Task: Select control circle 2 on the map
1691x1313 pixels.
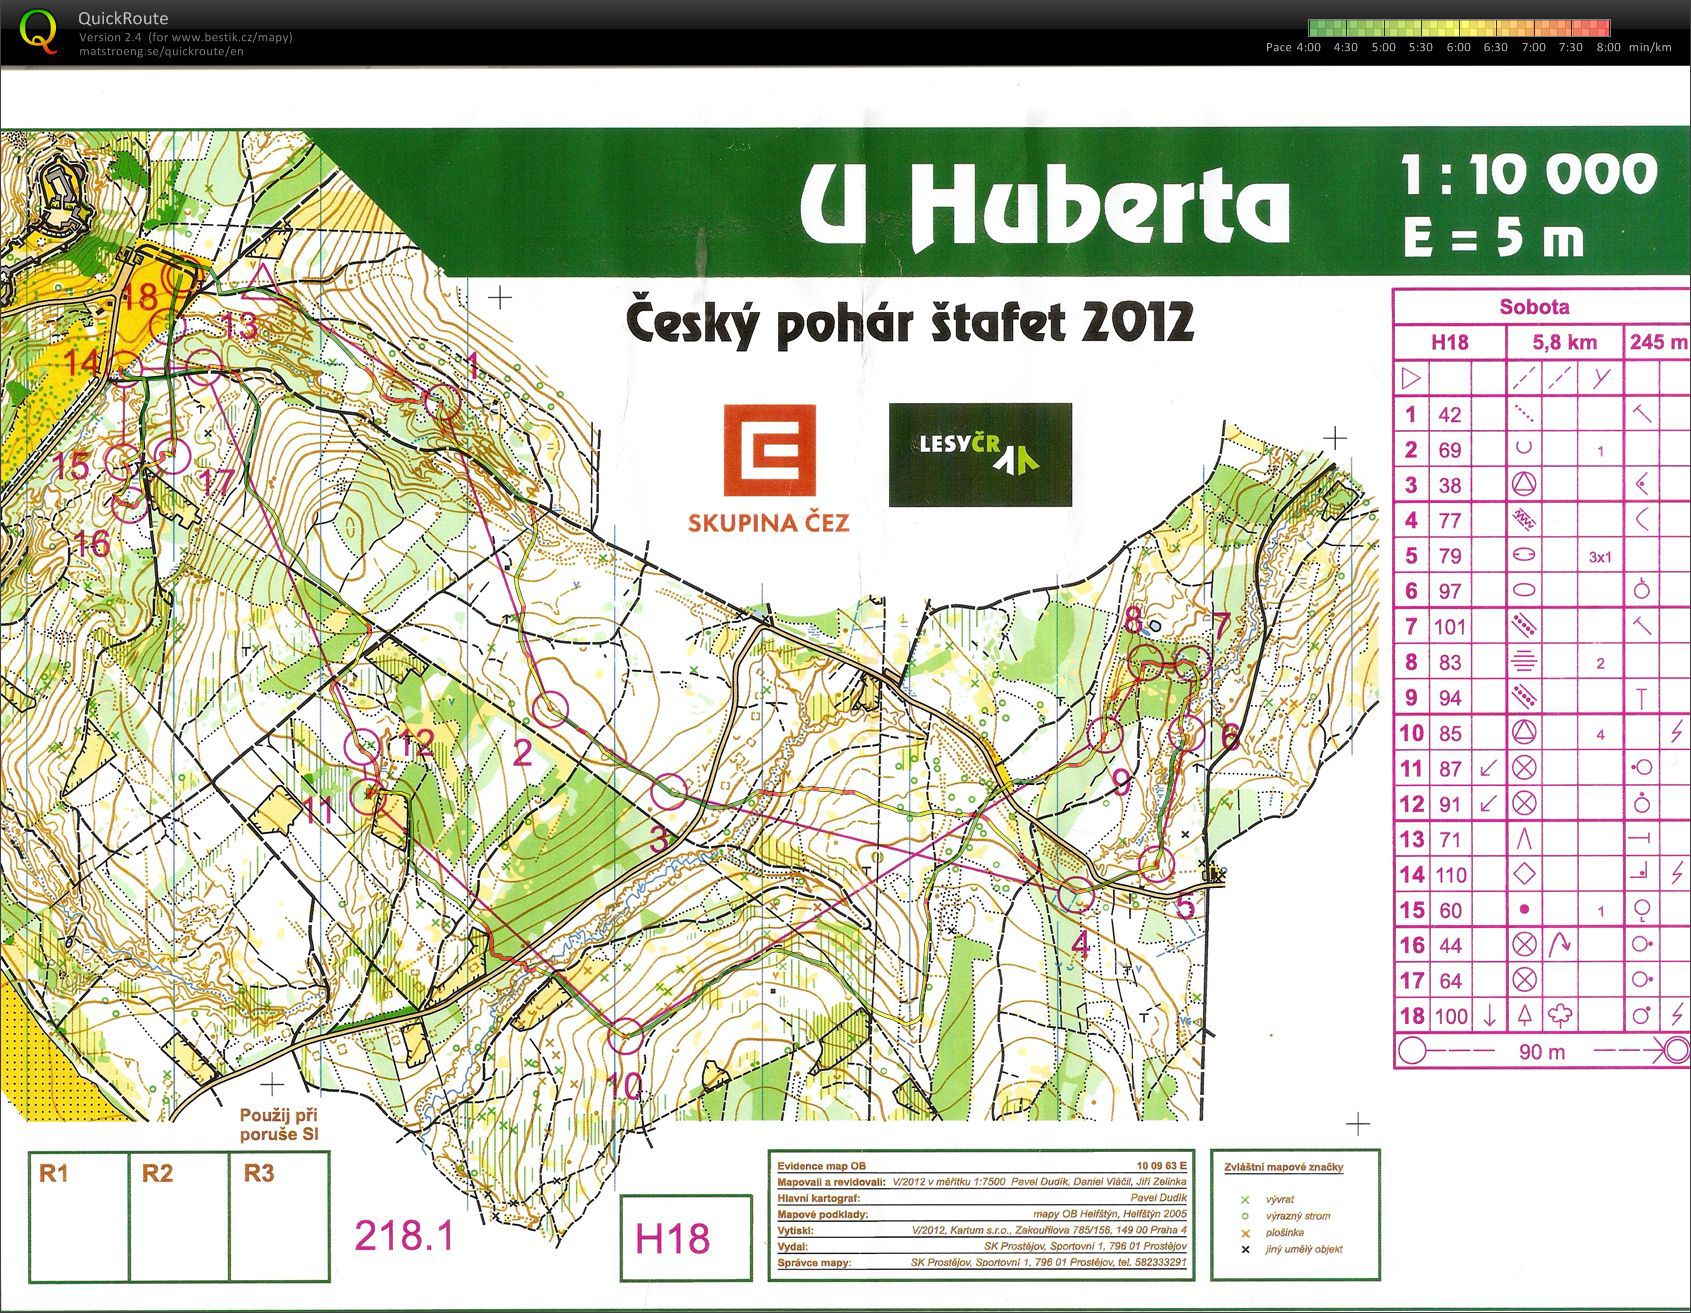Action: (550, 710)
